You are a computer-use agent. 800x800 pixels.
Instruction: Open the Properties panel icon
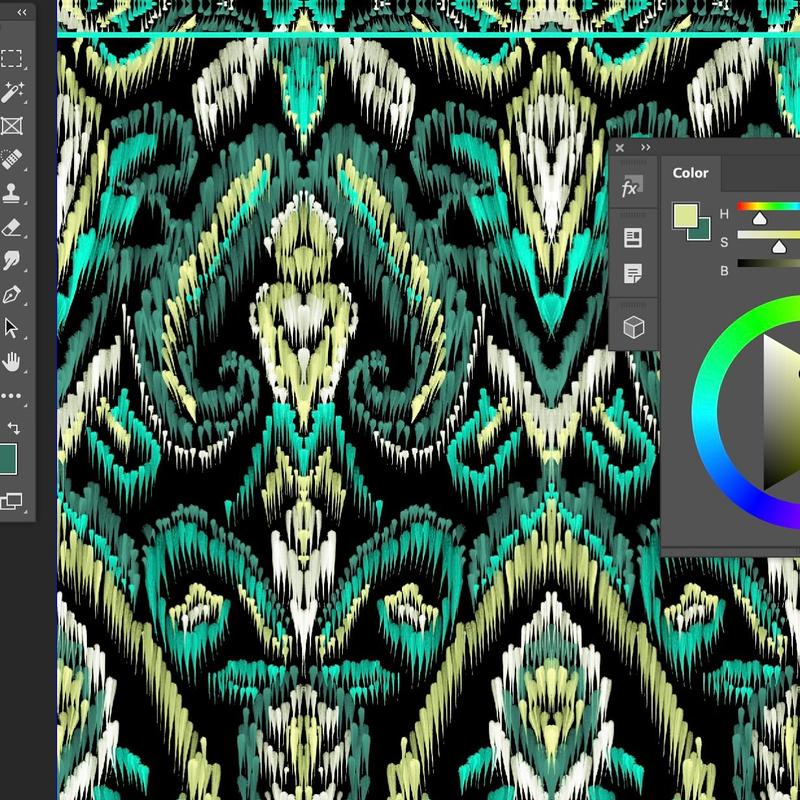[633, 238]
